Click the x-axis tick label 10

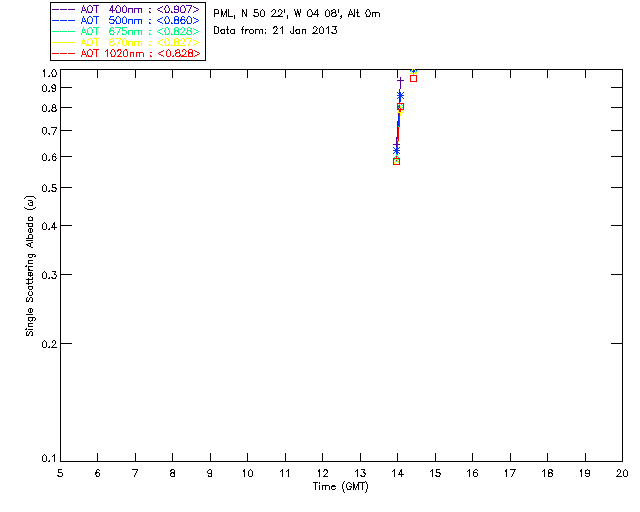247,473
